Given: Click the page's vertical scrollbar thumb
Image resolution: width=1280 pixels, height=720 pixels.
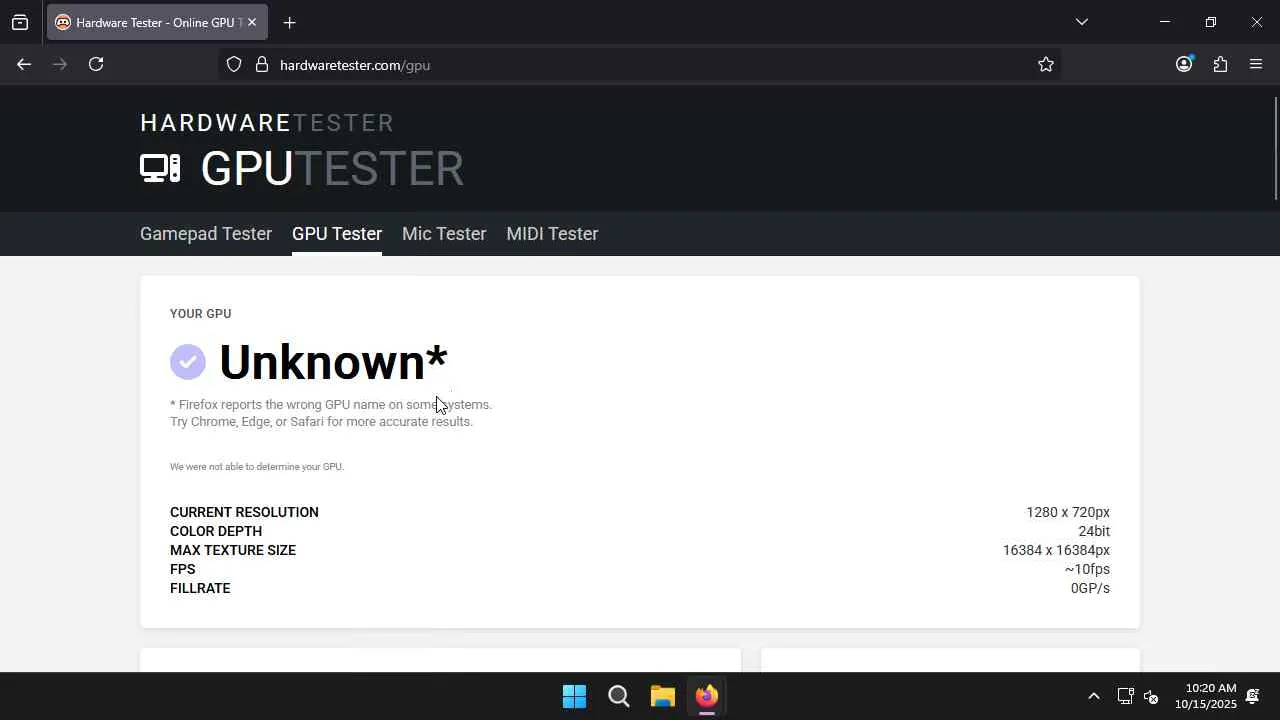Looking at the screenshot, I should click(1275, 148).
